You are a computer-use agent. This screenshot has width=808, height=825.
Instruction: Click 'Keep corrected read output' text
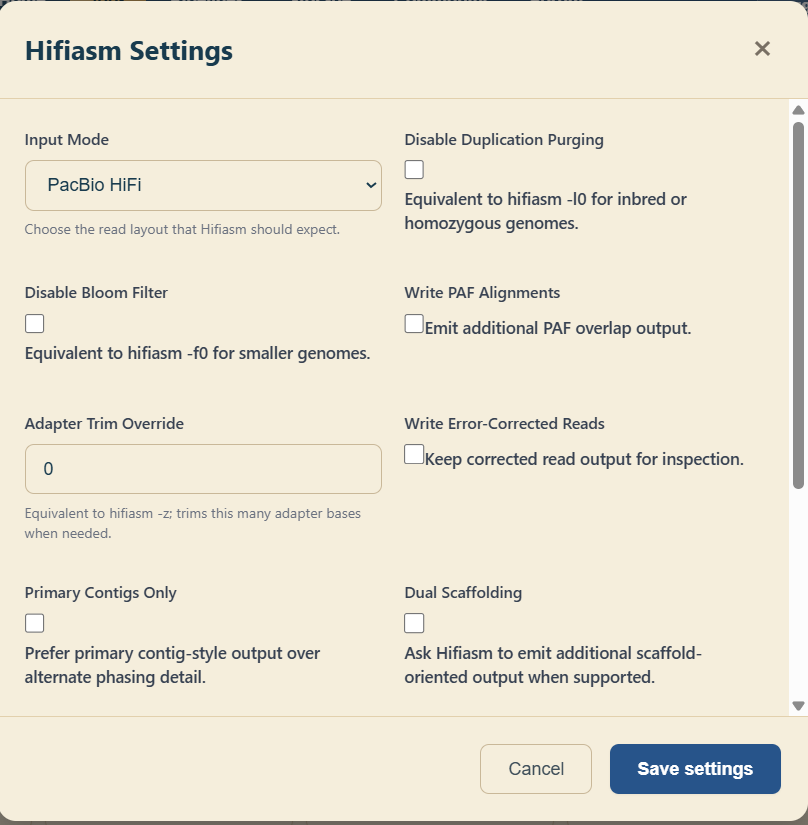pos(584,459)
